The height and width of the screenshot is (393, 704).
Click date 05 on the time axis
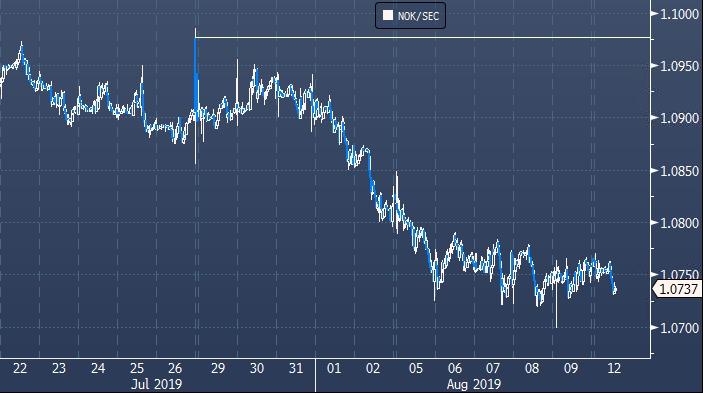(416, 368)
